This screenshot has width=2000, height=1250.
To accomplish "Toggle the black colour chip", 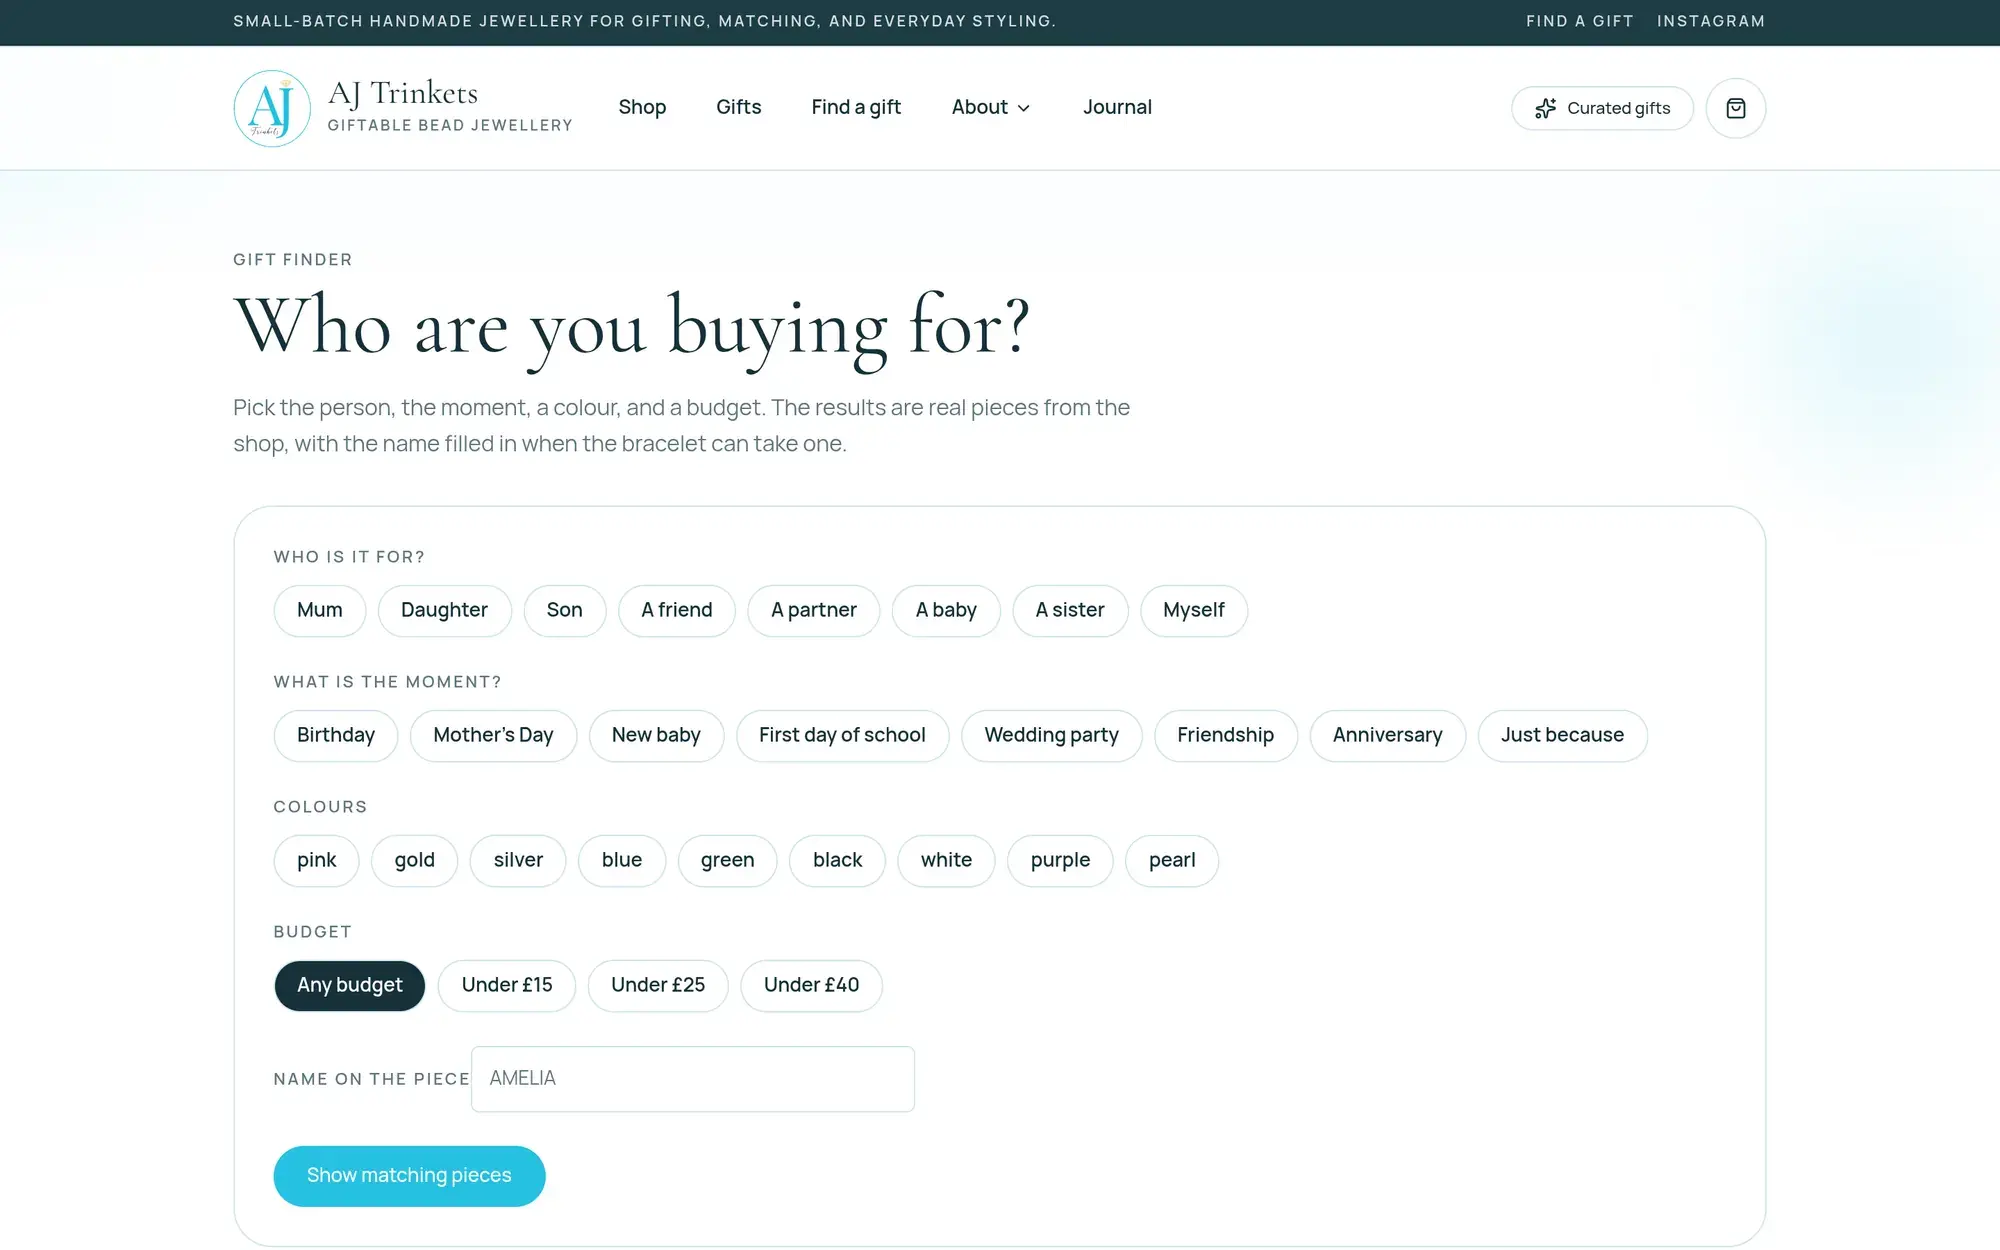I will (x=837, y=860).
